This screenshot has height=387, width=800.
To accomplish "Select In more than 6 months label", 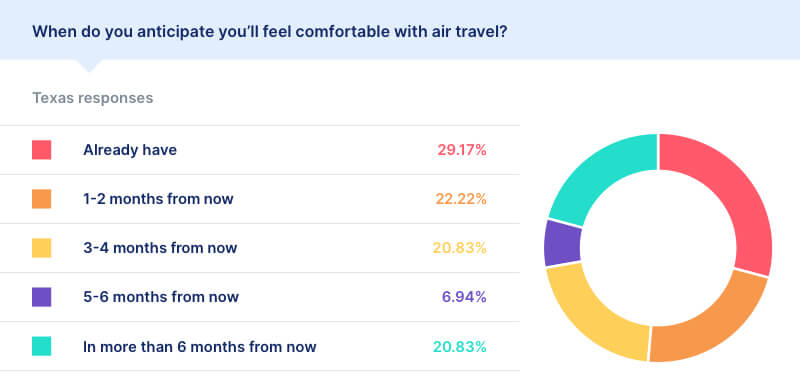I will point(199,347).
